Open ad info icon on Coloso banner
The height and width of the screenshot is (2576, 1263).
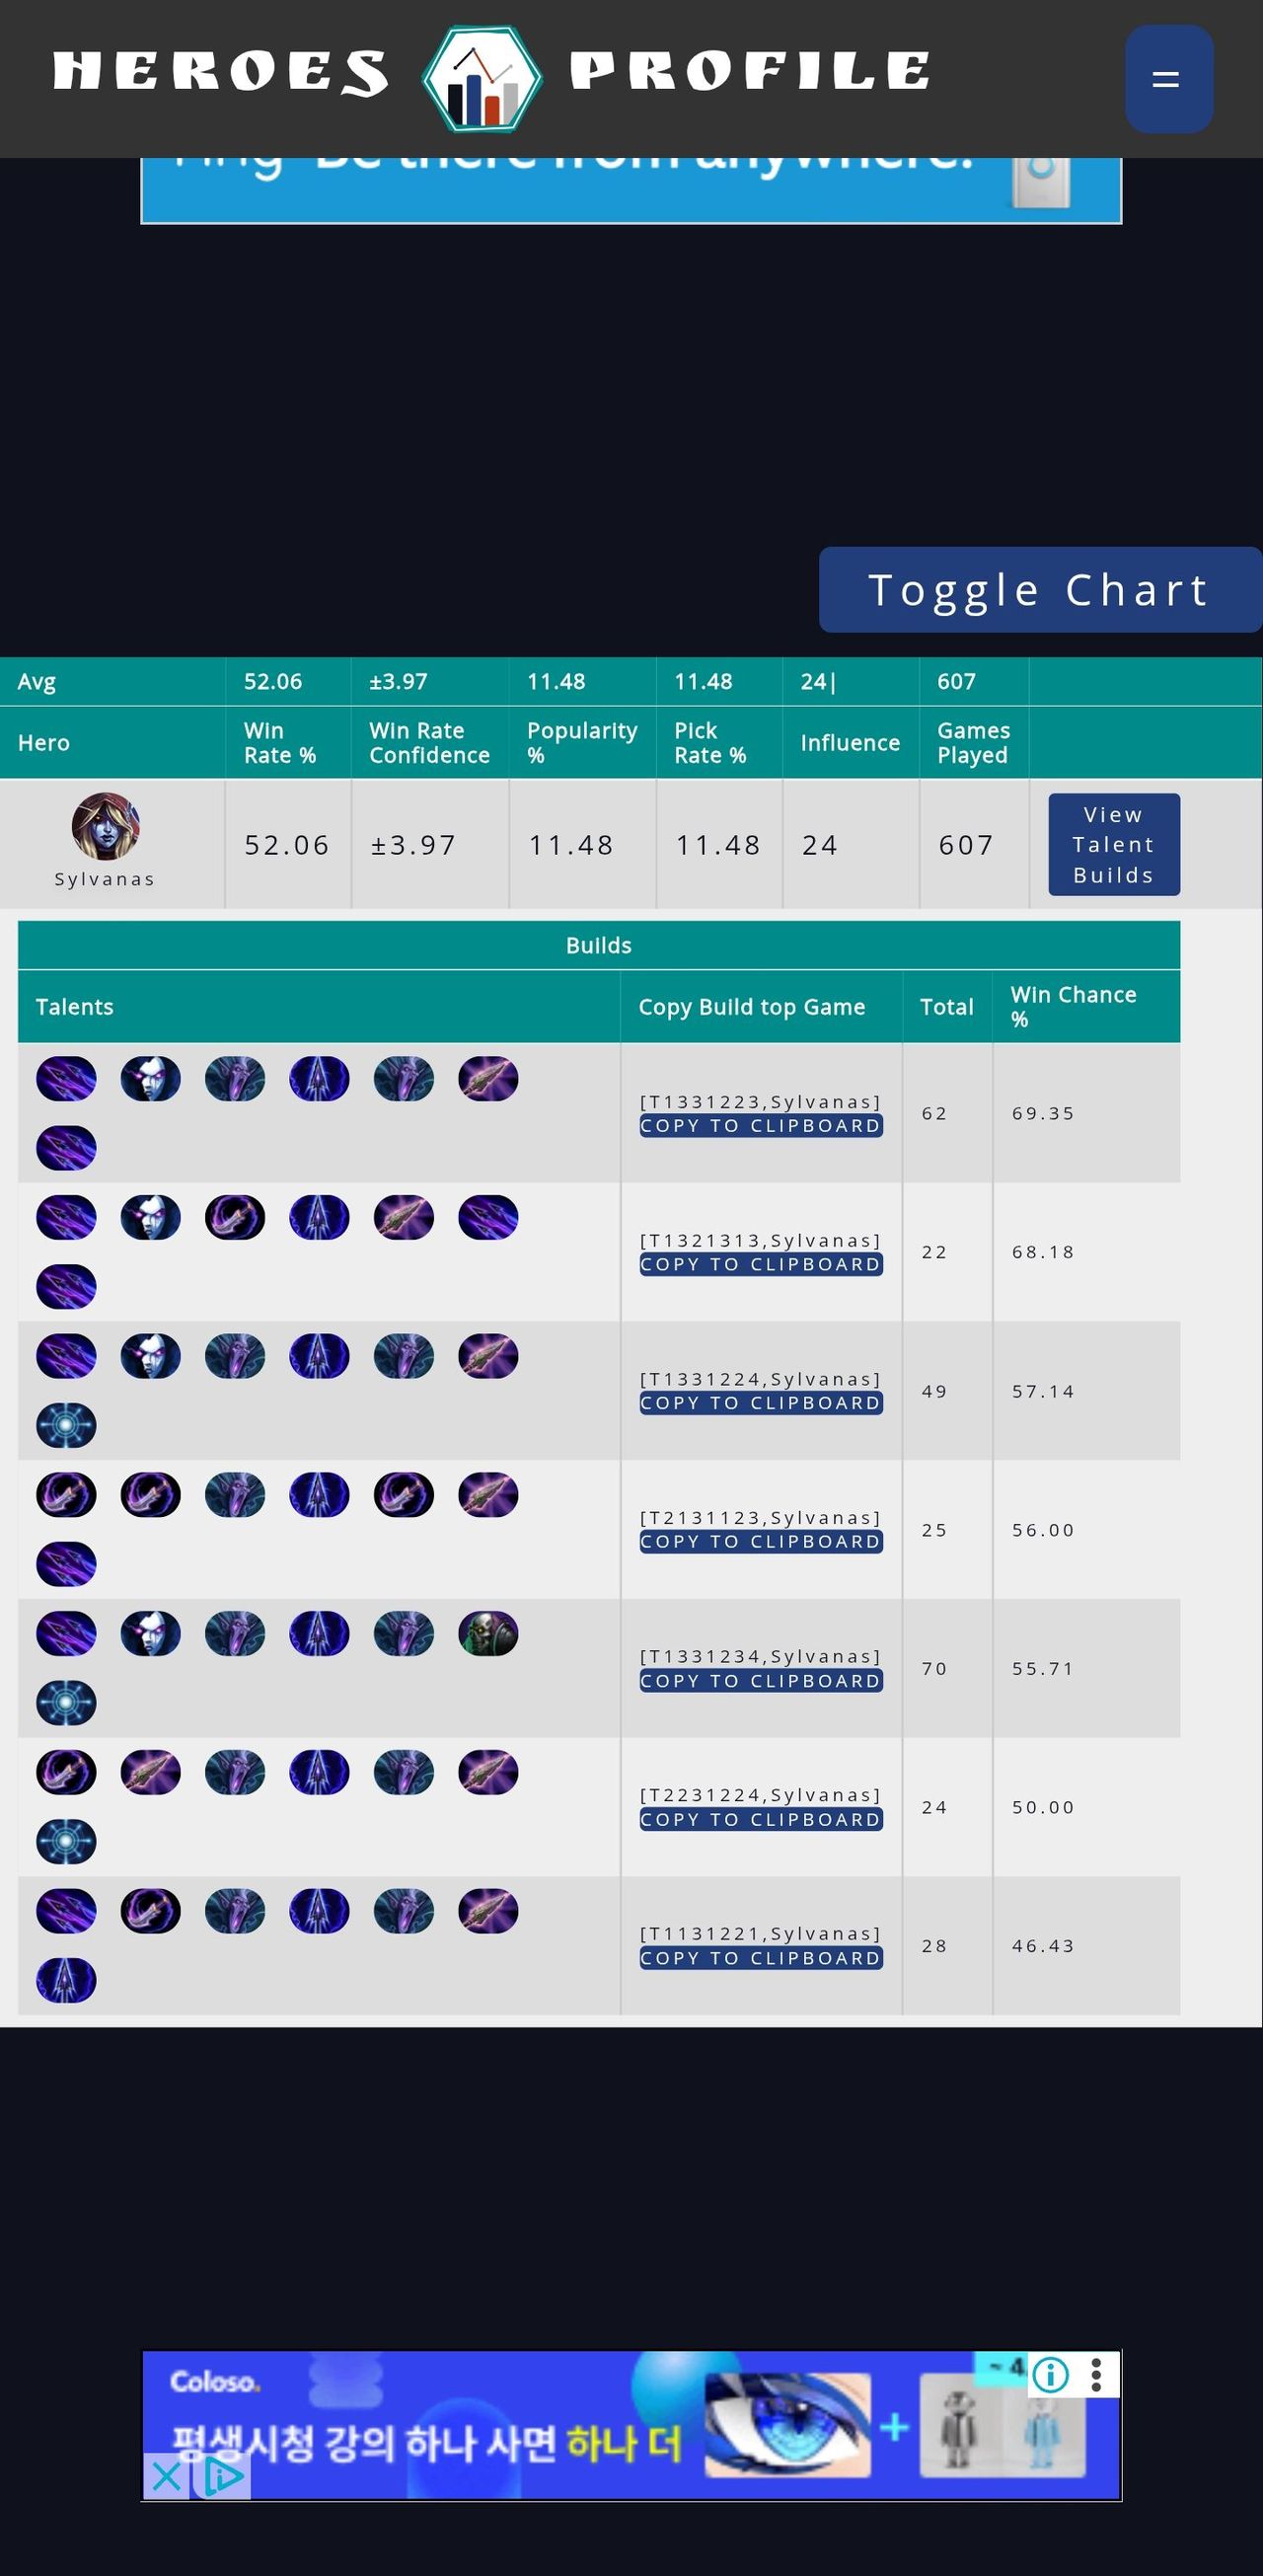[x=1050, y=2374]
